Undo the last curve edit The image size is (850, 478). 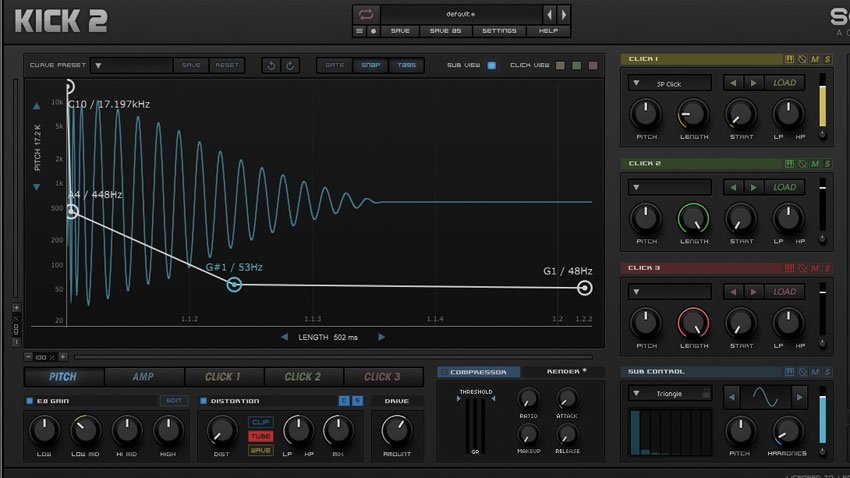[271, 66]
